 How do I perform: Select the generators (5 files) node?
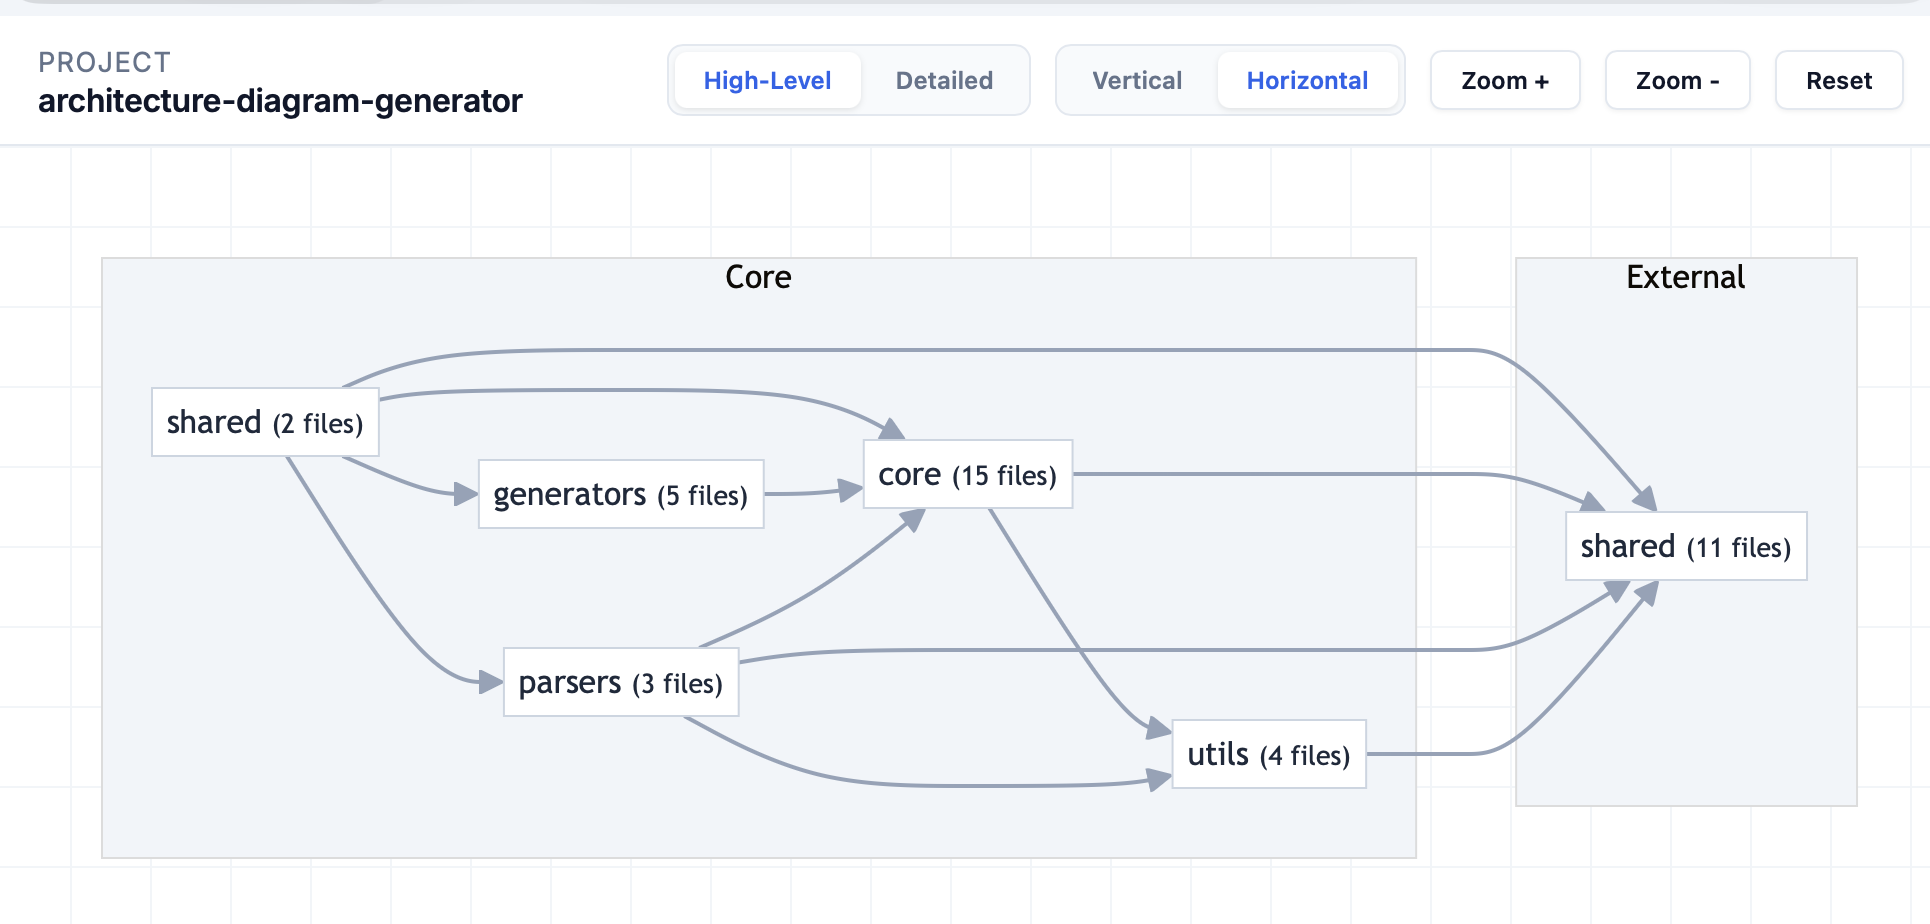pos(621,494)
